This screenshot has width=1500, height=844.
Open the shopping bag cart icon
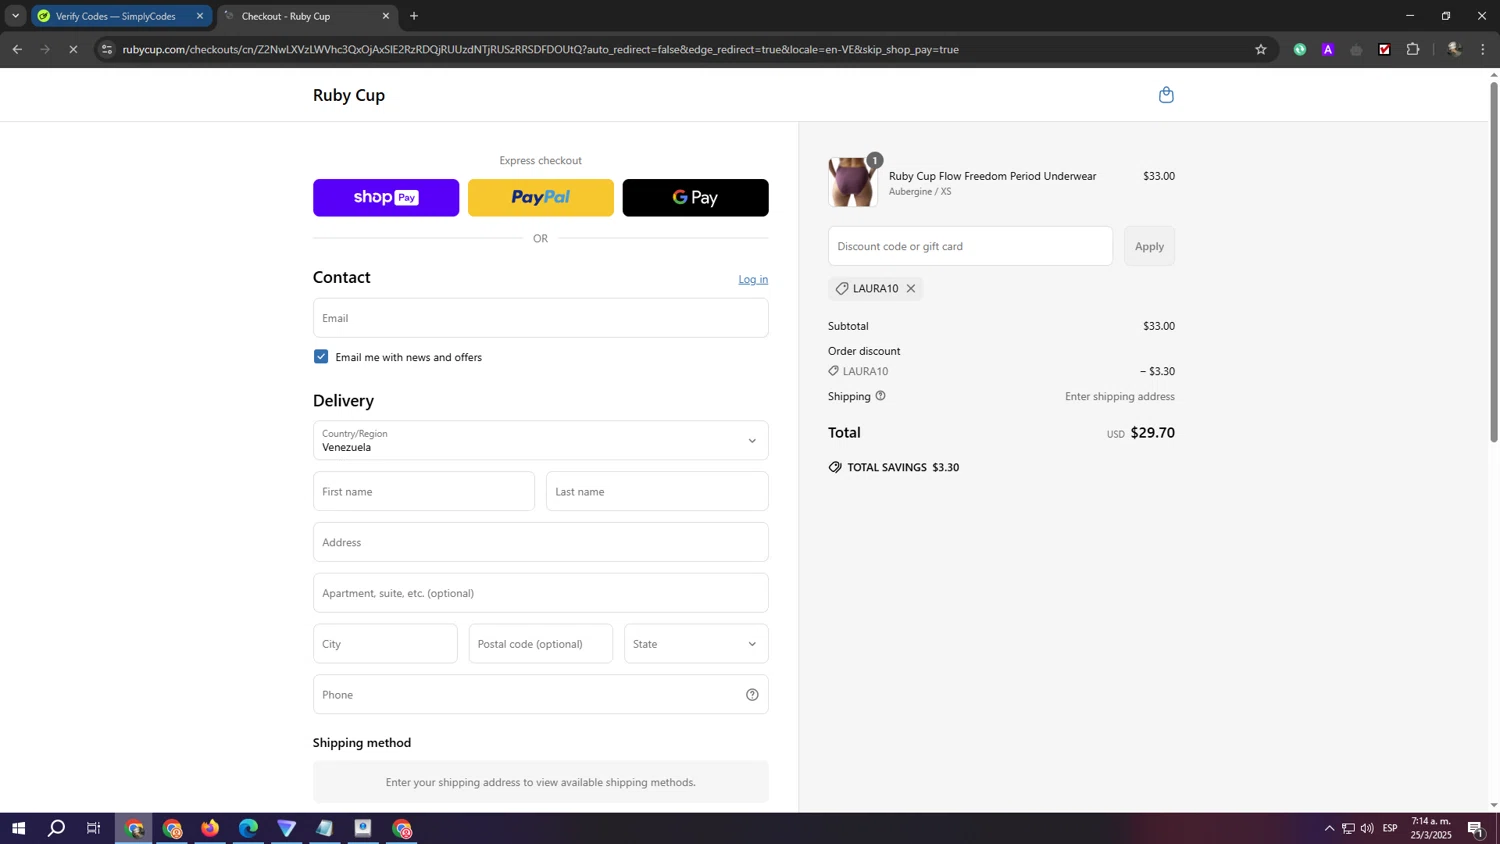pos(1166,95)
